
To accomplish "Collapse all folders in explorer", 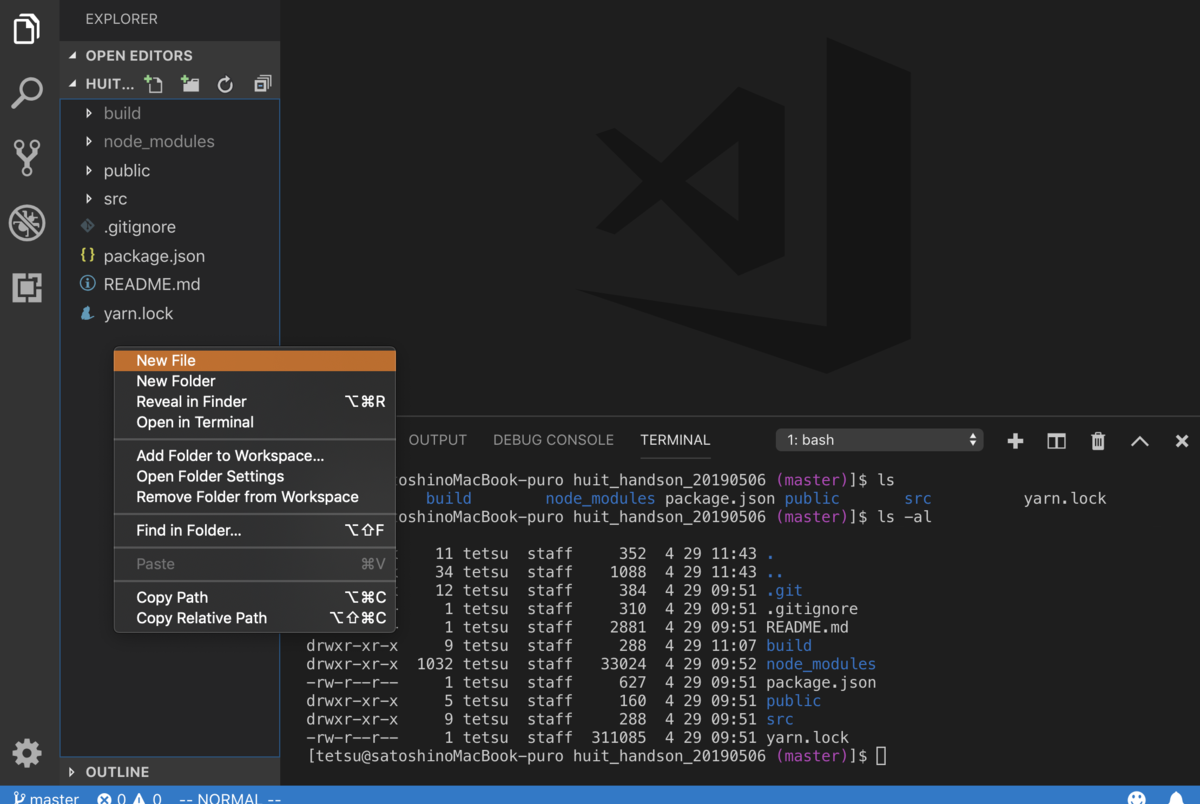I will click(262, 84).
